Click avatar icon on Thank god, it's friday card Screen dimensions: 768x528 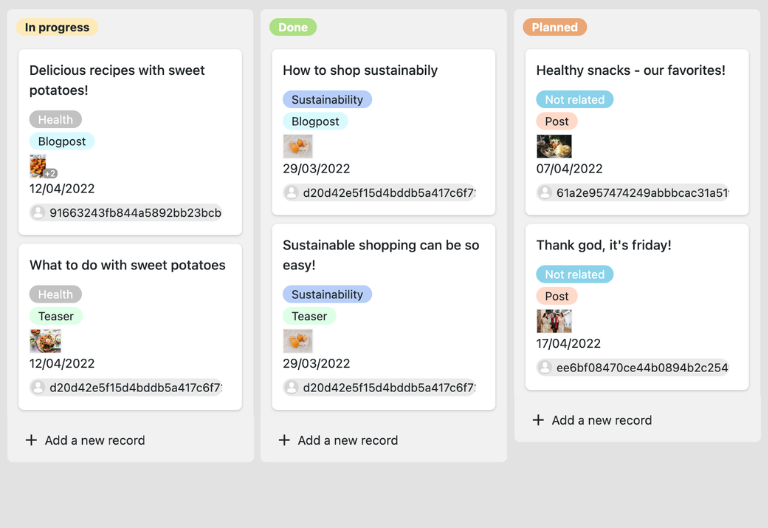coord(545,368)
